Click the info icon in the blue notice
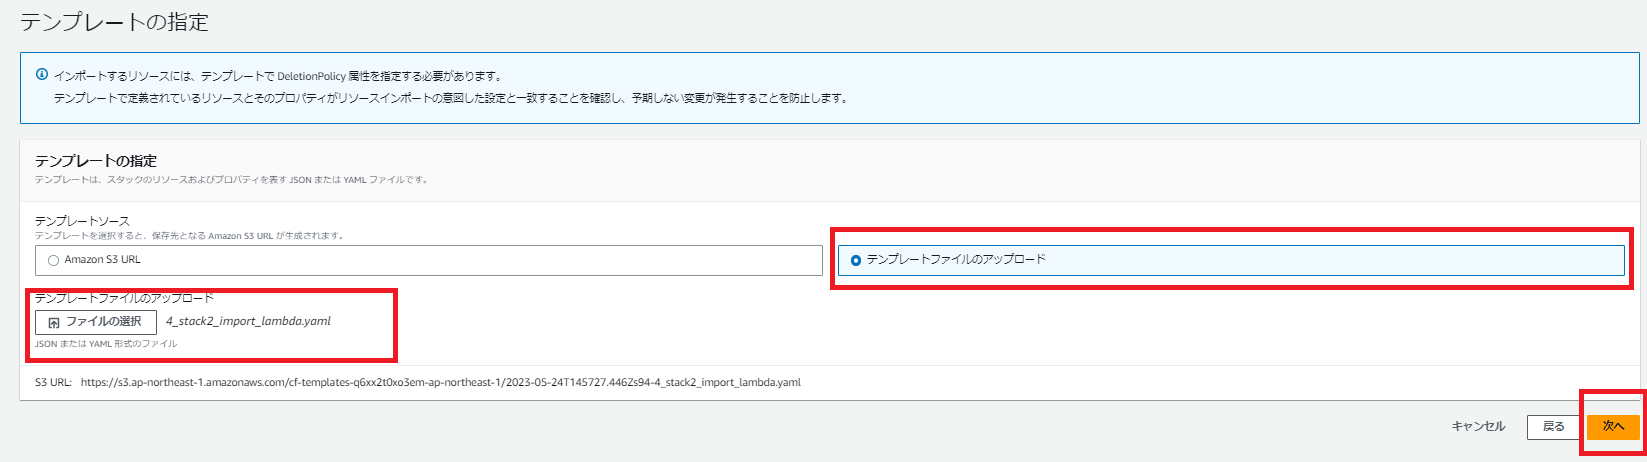 [x=42, y=75]
